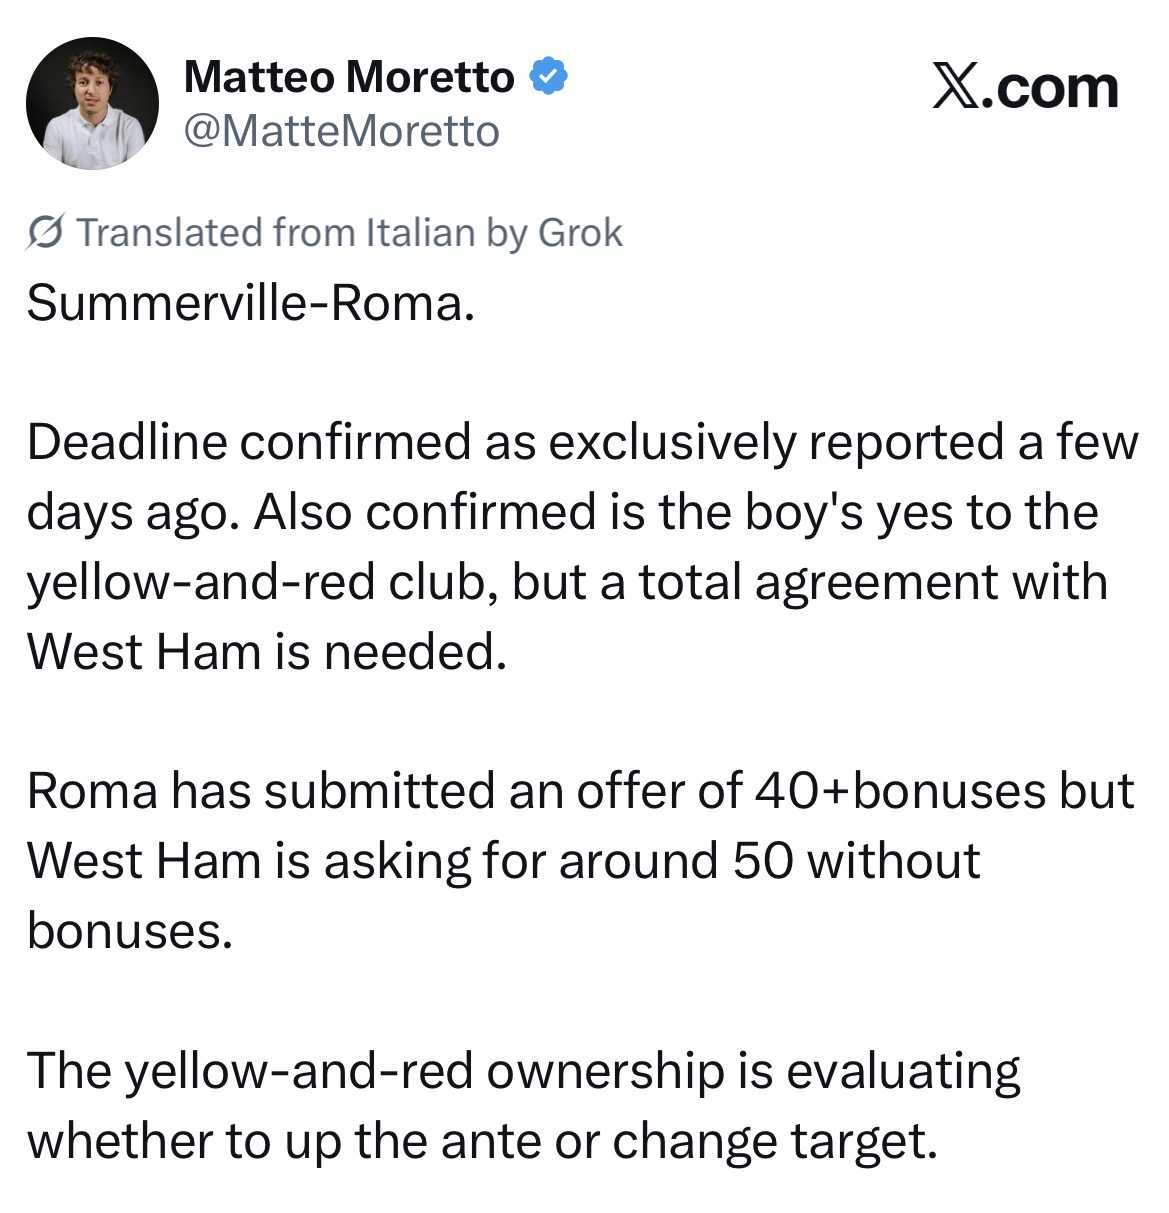Screen dimensions: 1169x1213
Task: Select the "Summerville-Roma." headline line
Action: pos(250,303)
